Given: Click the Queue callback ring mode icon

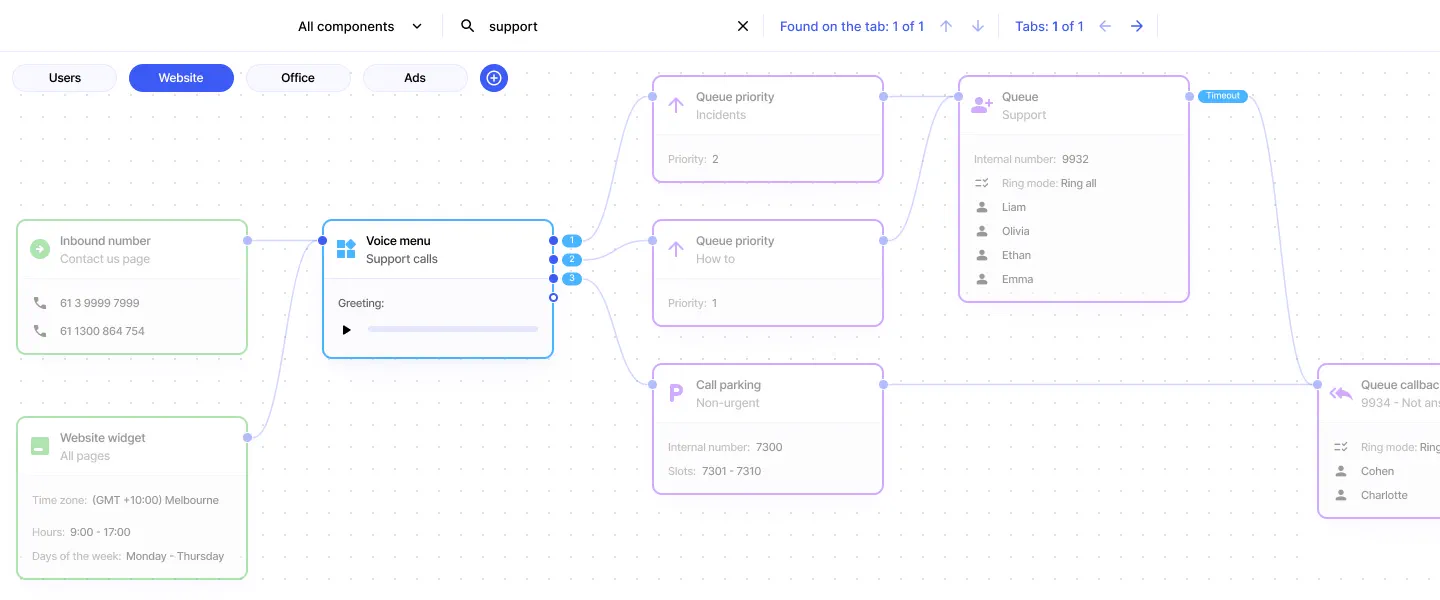Looking at the screenshot, I should pos(1340,447).
